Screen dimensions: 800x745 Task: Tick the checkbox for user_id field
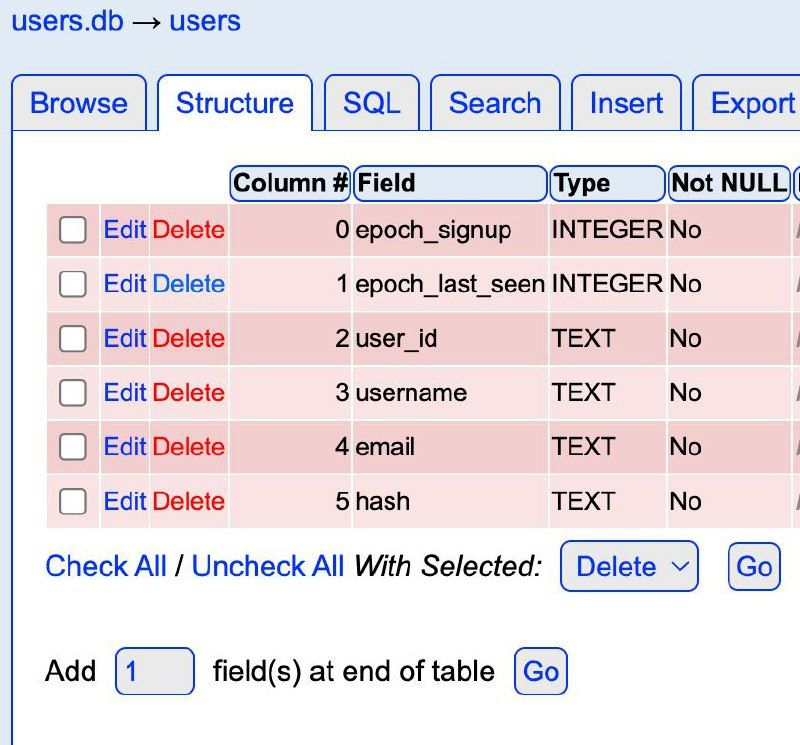(x=73, y=339)
